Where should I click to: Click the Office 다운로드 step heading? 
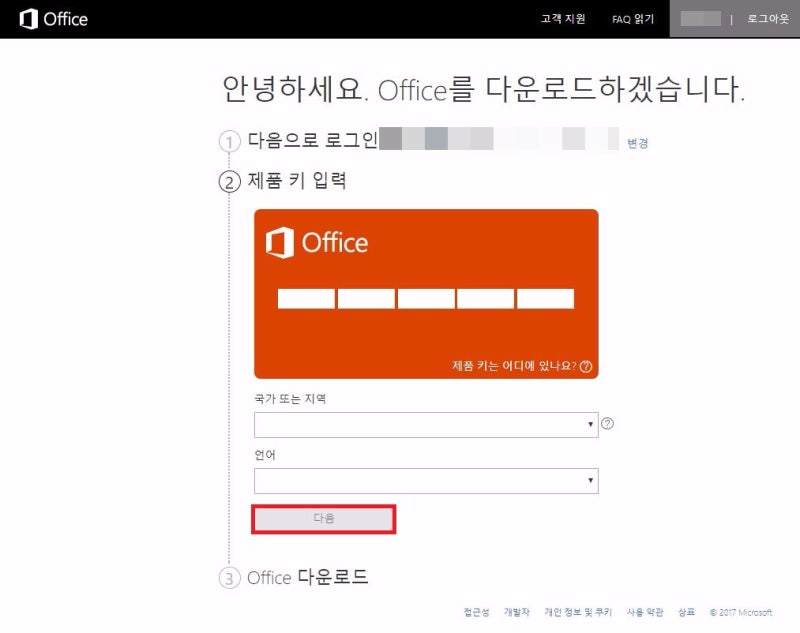(x=307, y=577)
